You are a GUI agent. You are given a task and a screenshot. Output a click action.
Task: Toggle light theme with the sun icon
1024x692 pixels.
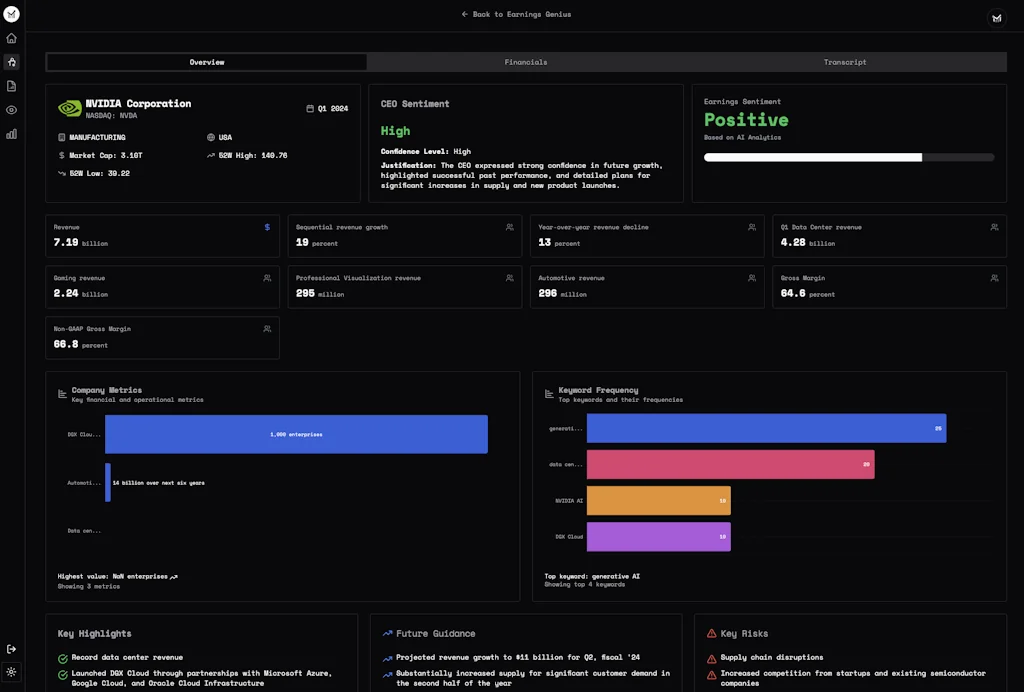point(10,672)
